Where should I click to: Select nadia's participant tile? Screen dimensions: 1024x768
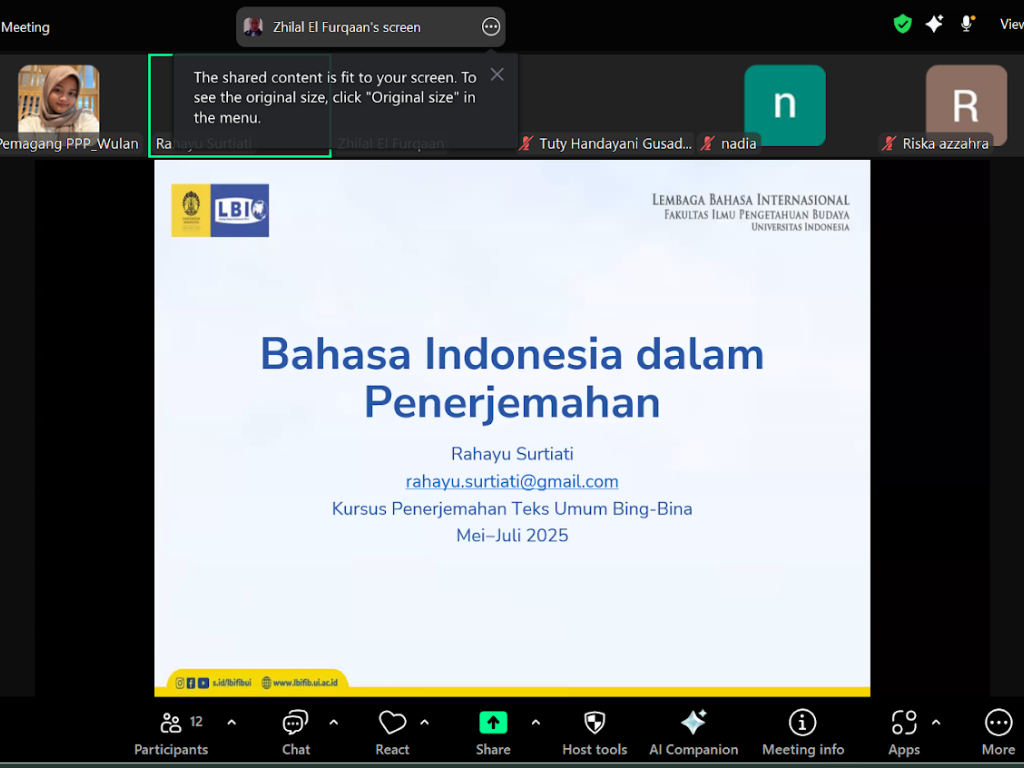point(785,104)
